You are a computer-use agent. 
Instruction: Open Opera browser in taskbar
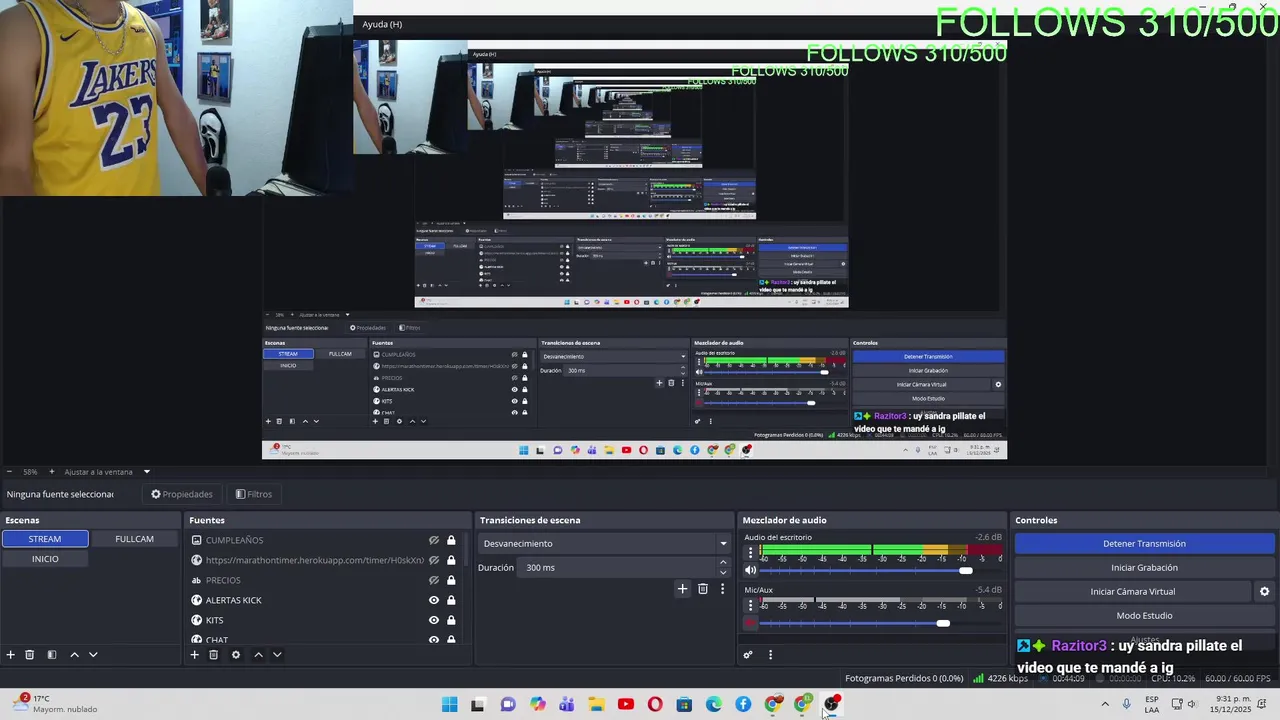tap(655, 704)
